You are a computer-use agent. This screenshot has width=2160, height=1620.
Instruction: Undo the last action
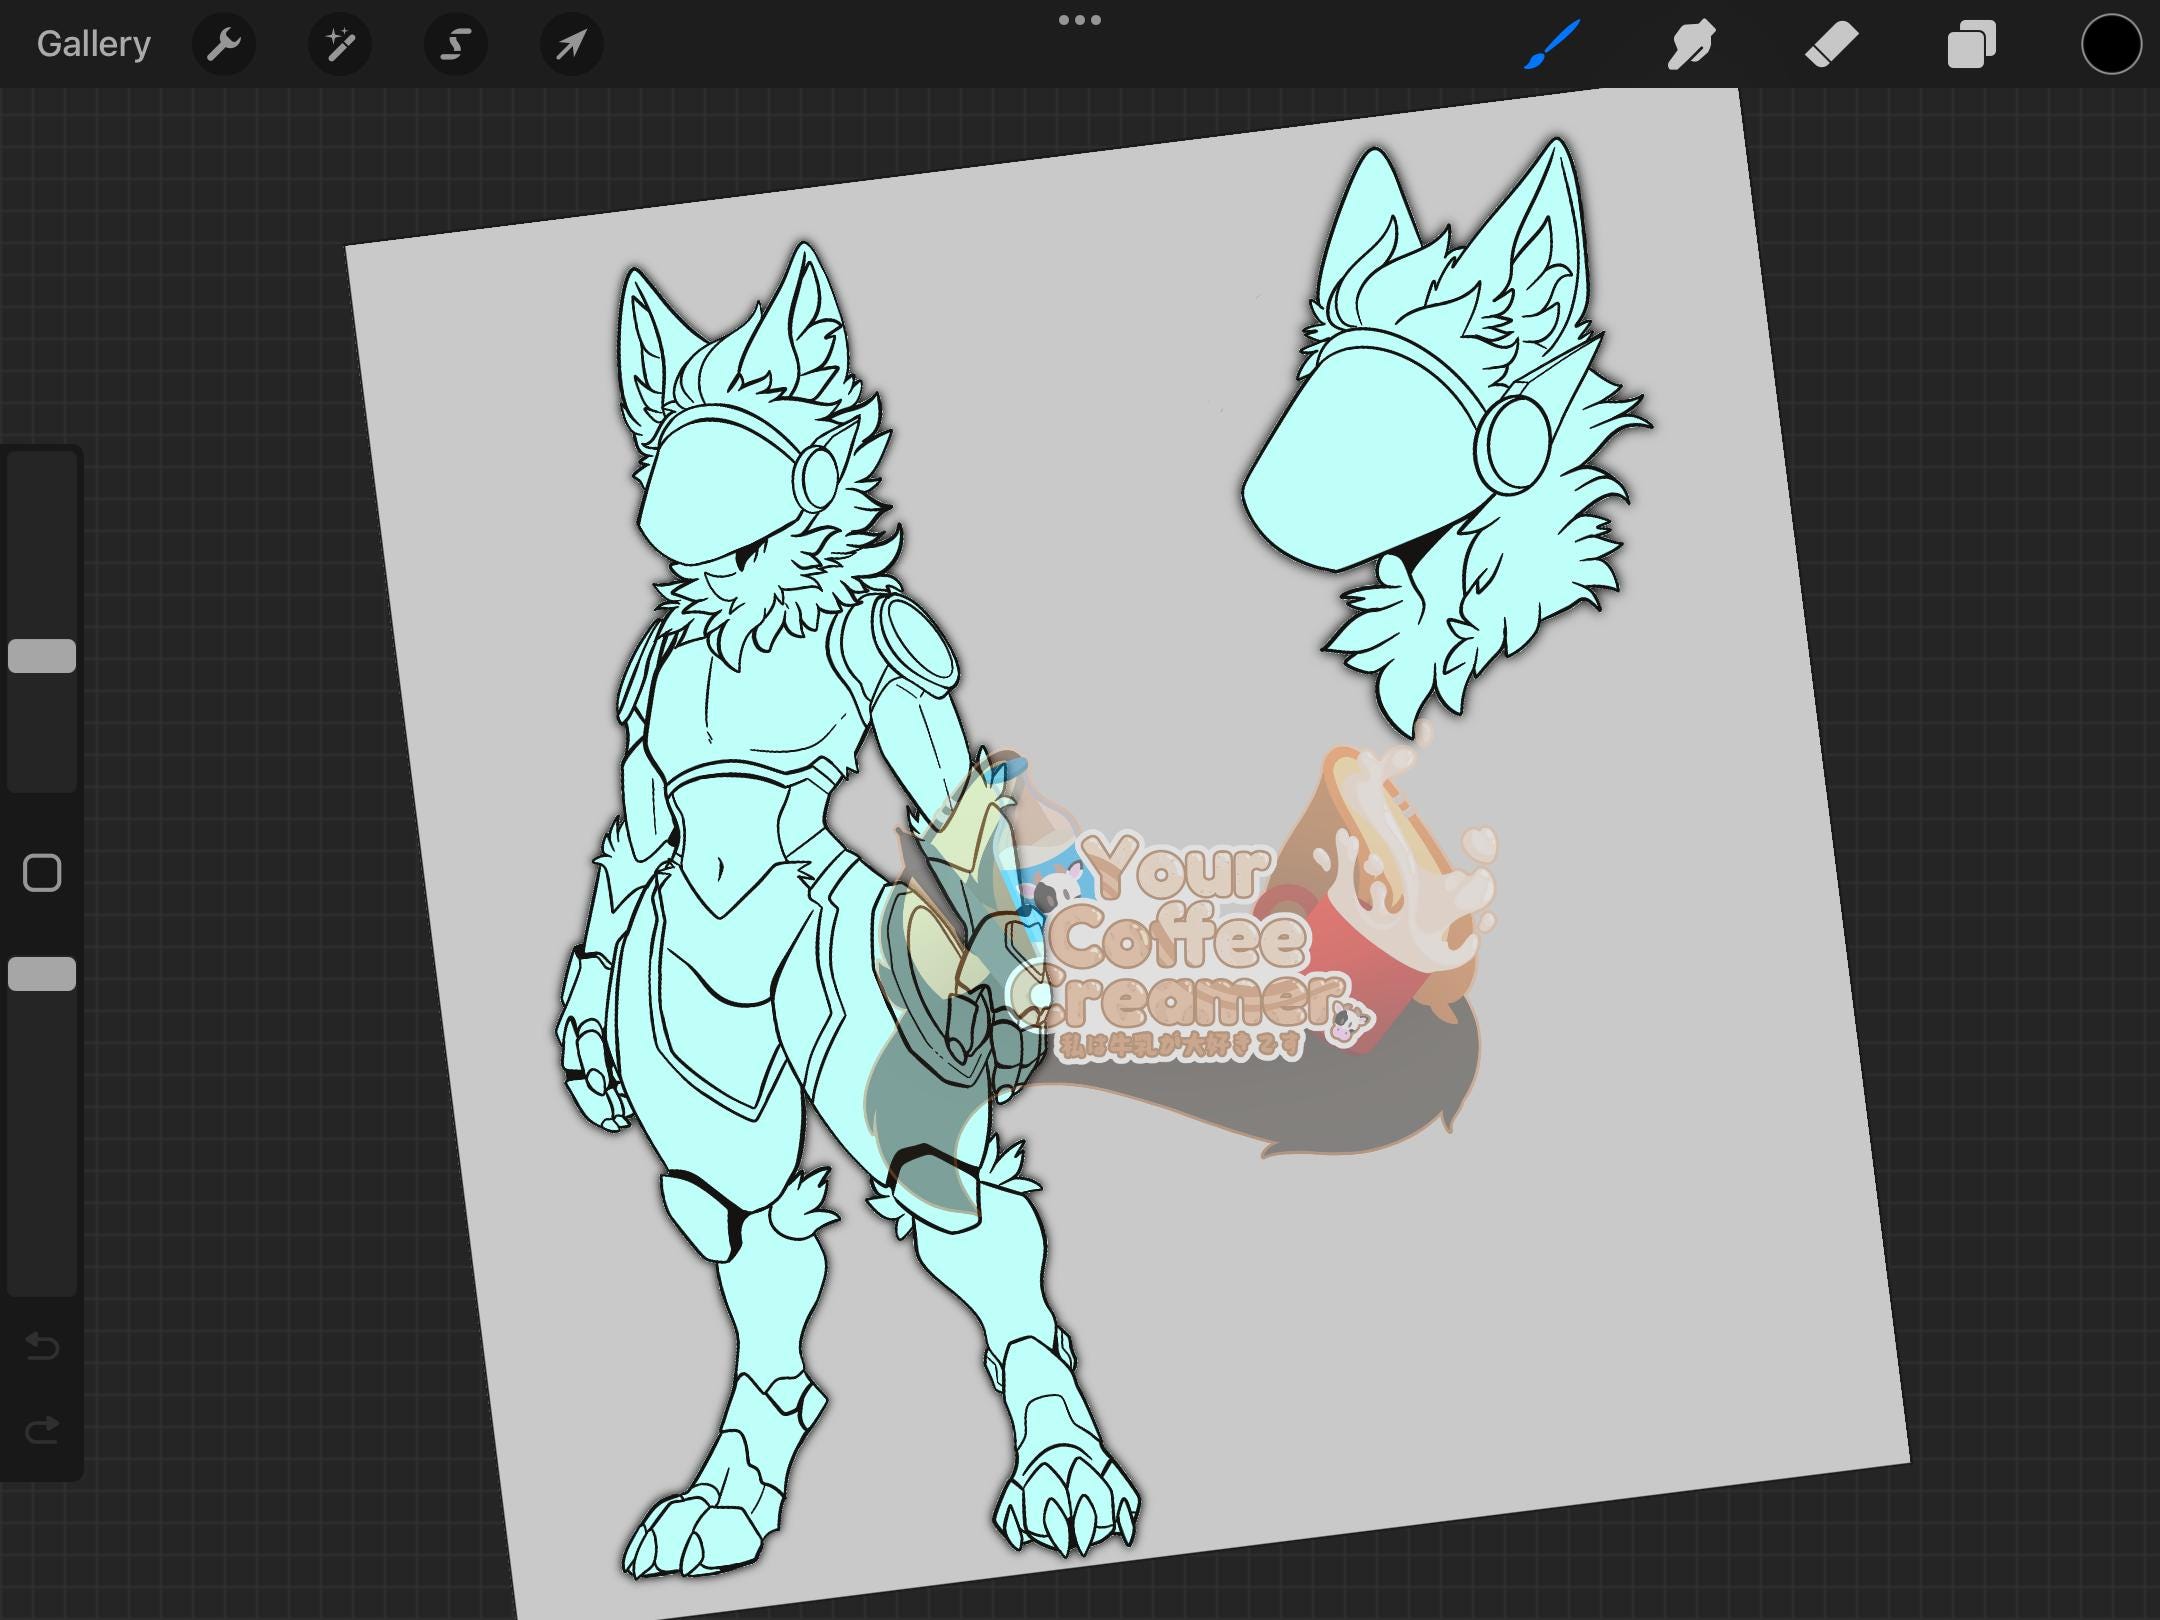click(x=42, y=1346)
